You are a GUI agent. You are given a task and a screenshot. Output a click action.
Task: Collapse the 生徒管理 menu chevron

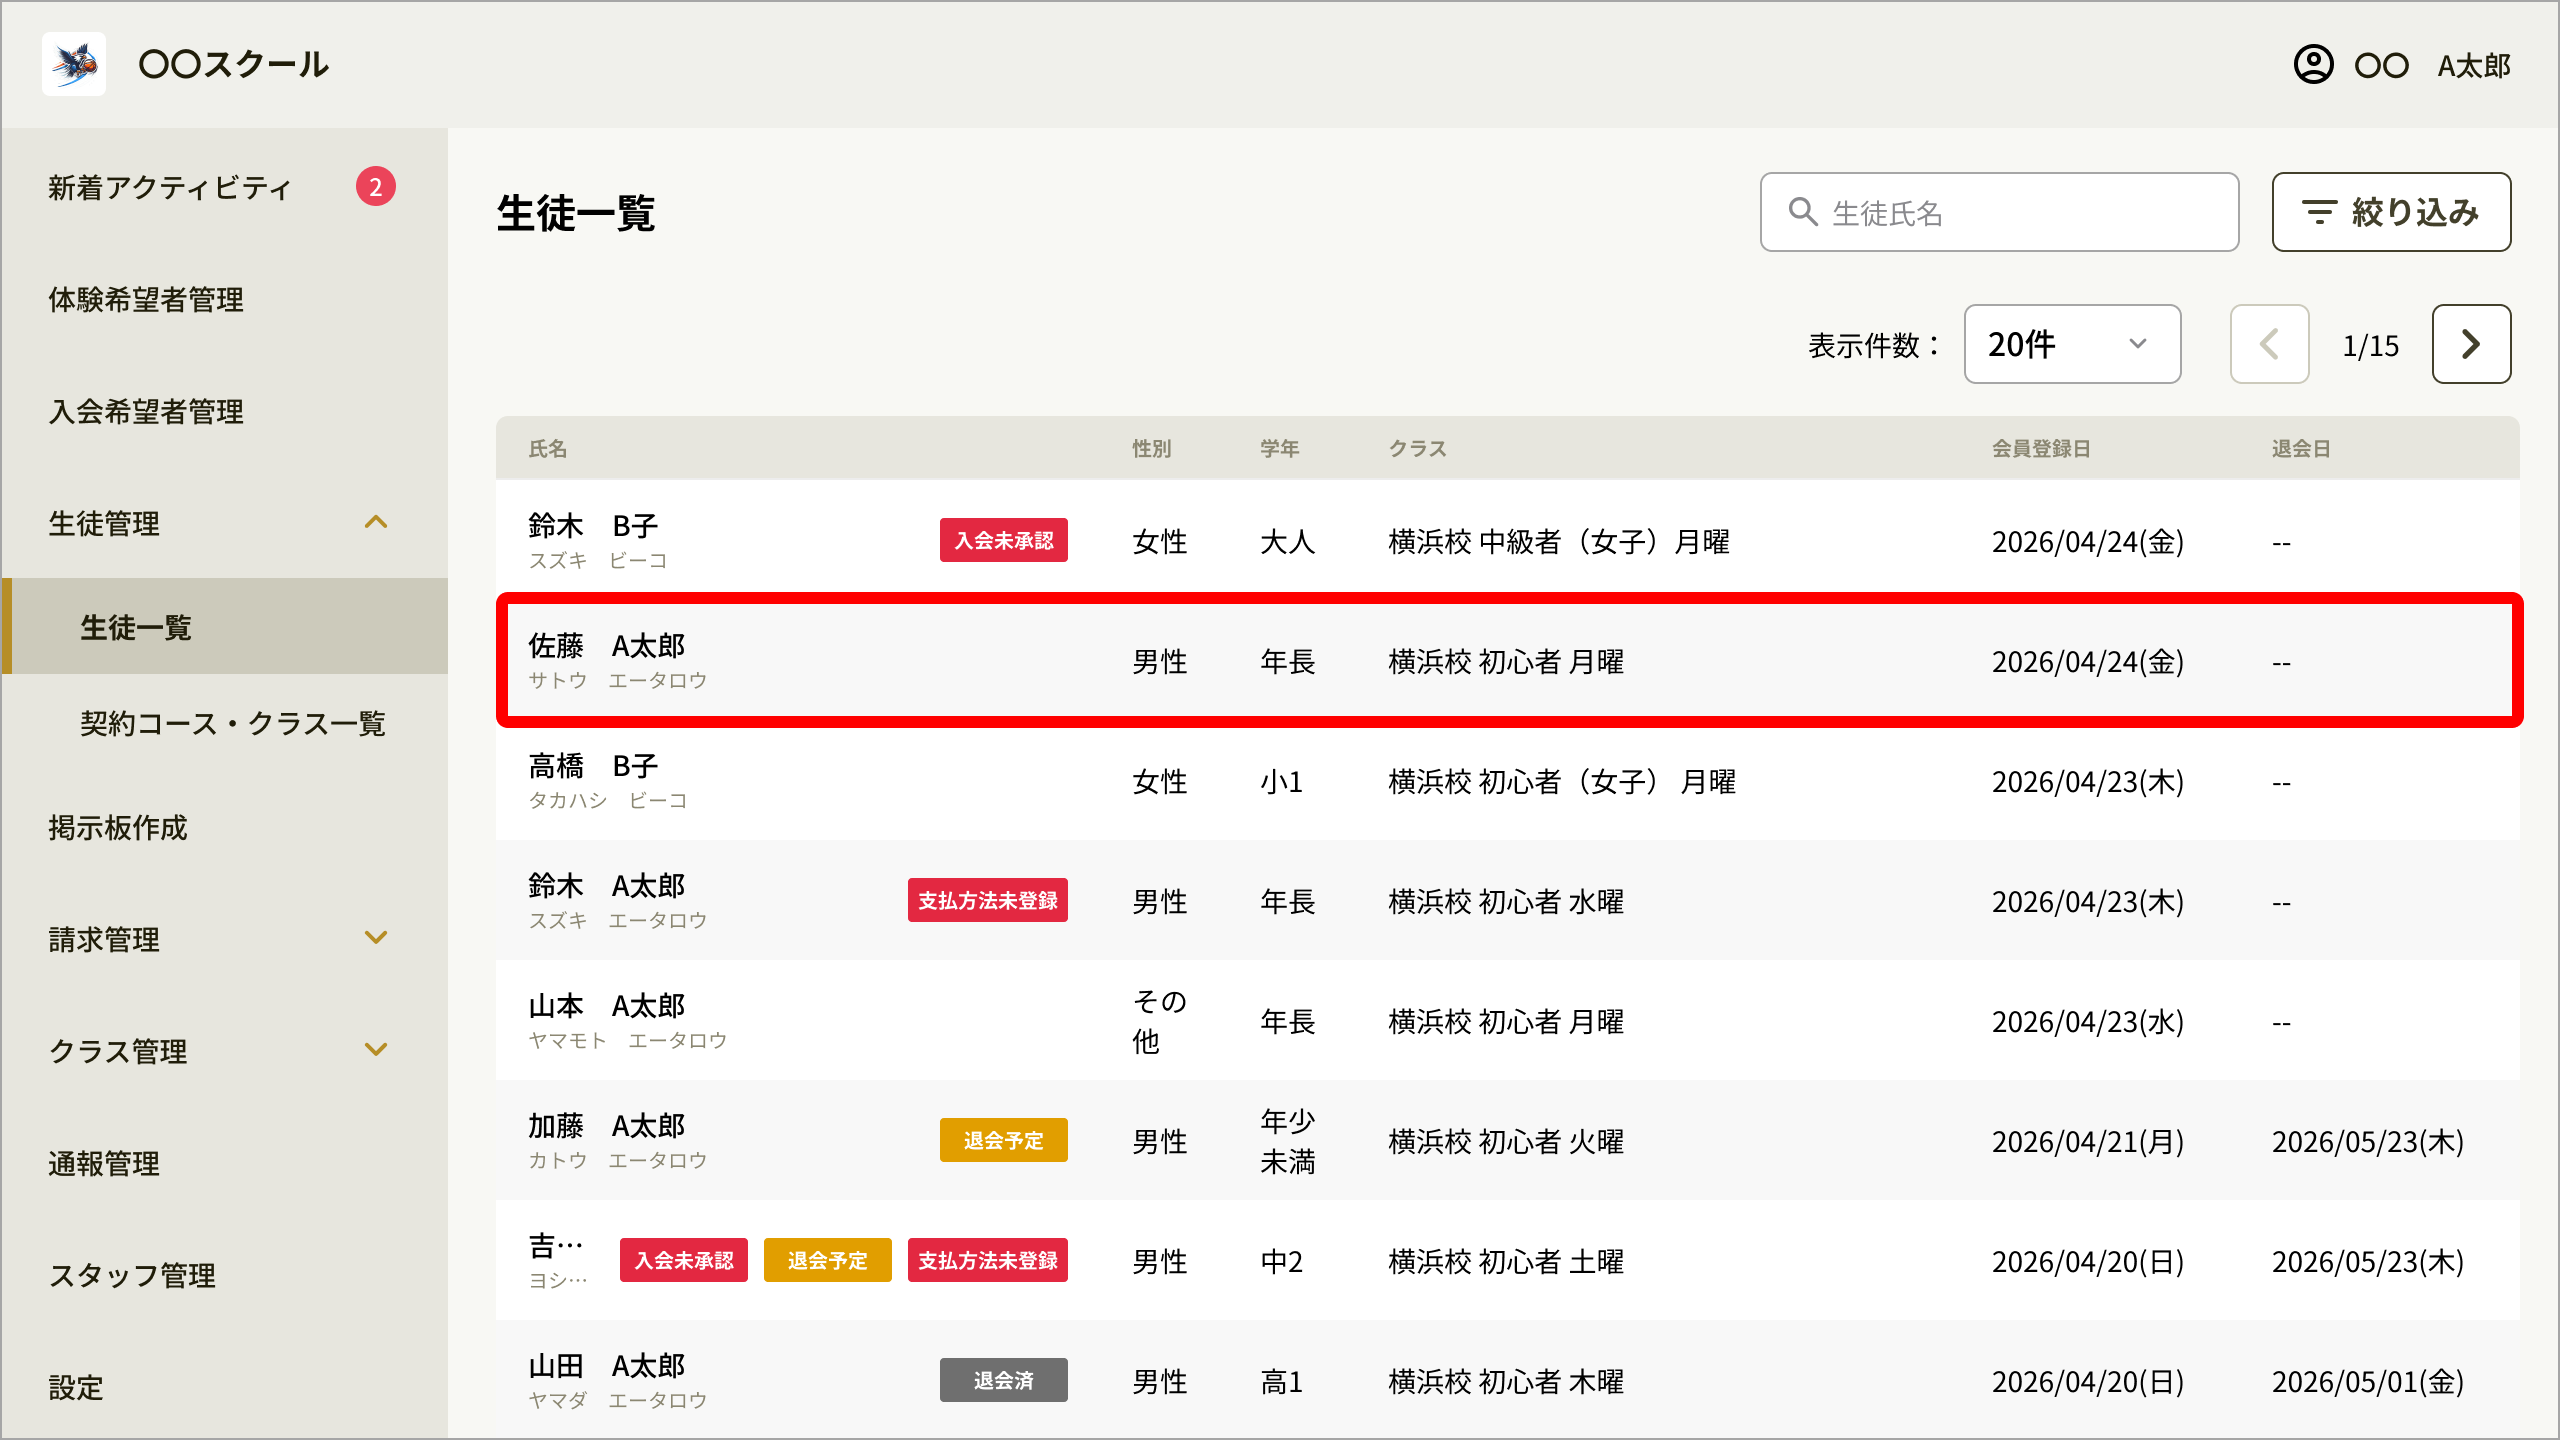click(x=376, y=522)
